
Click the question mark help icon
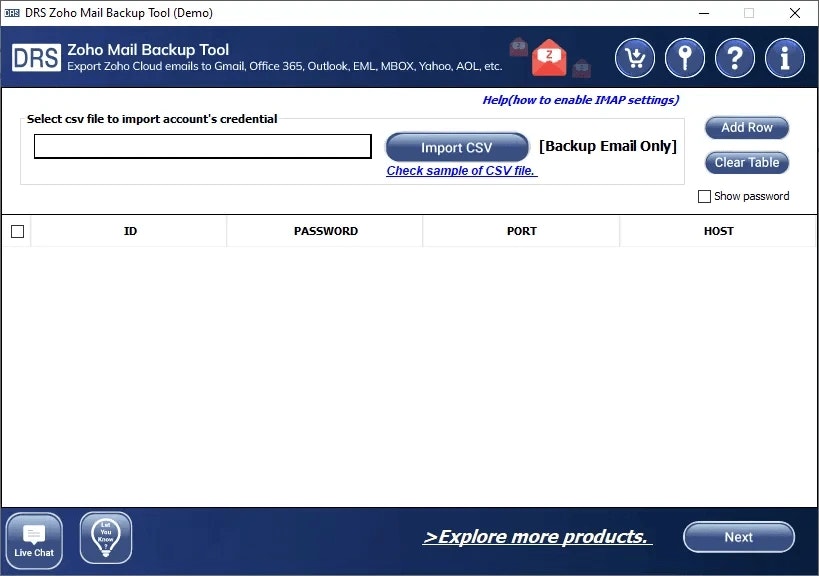(735, 58)
